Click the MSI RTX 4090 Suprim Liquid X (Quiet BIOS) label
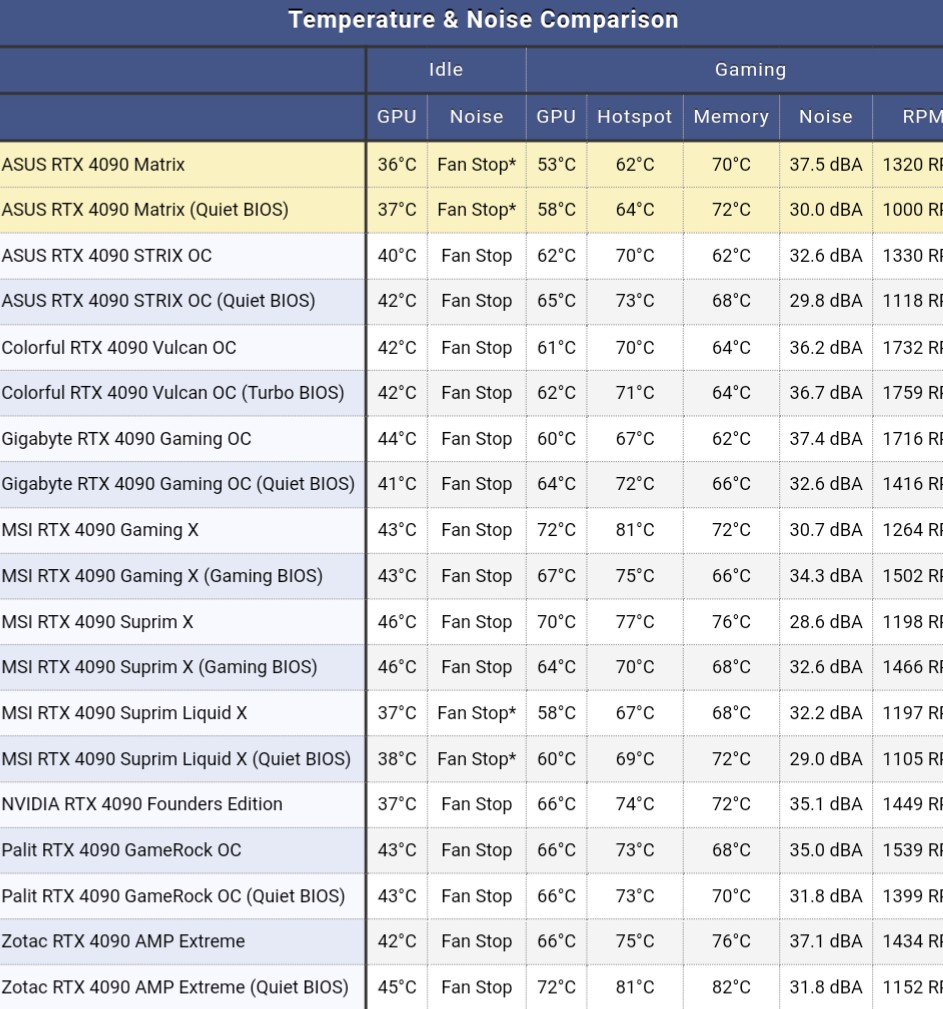This screenshot has height=1009, width=943. click(176, 759)
